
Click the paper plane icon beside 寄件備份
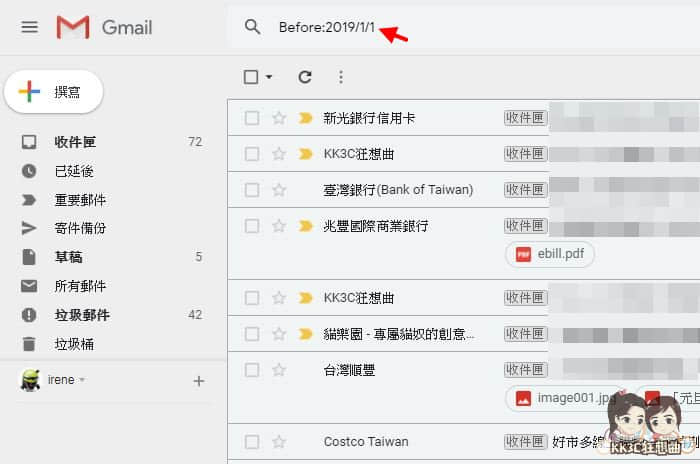coord(29,228)
